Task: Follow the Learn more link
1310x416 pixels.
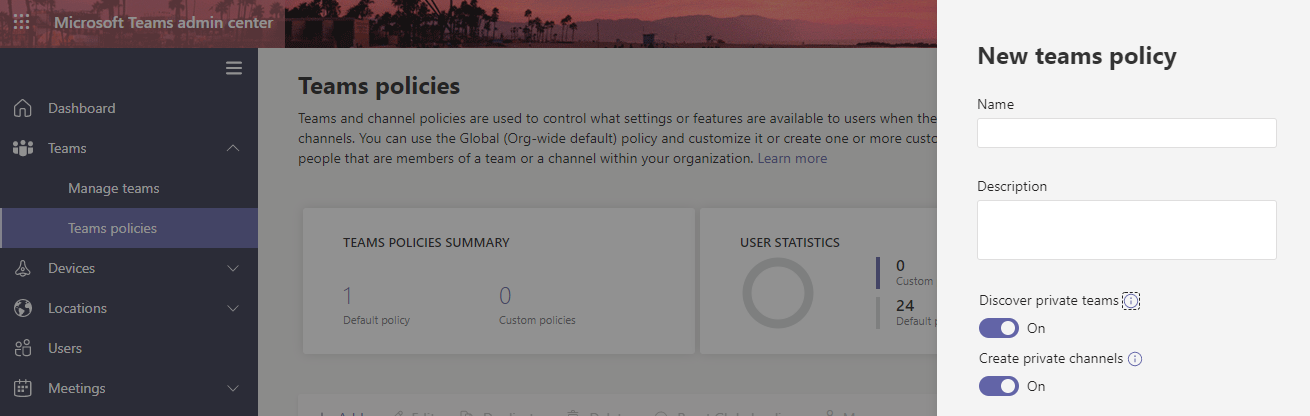Action: click(792, 158)
